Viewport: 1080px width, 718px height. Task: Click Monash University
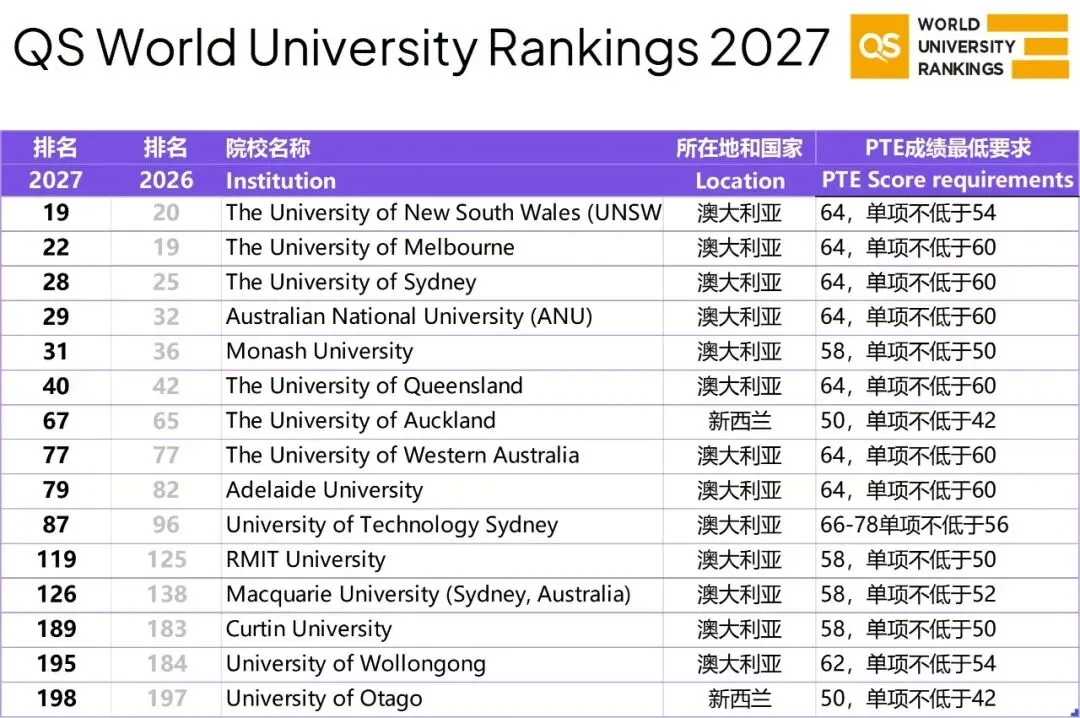click(x=320, y=351)
